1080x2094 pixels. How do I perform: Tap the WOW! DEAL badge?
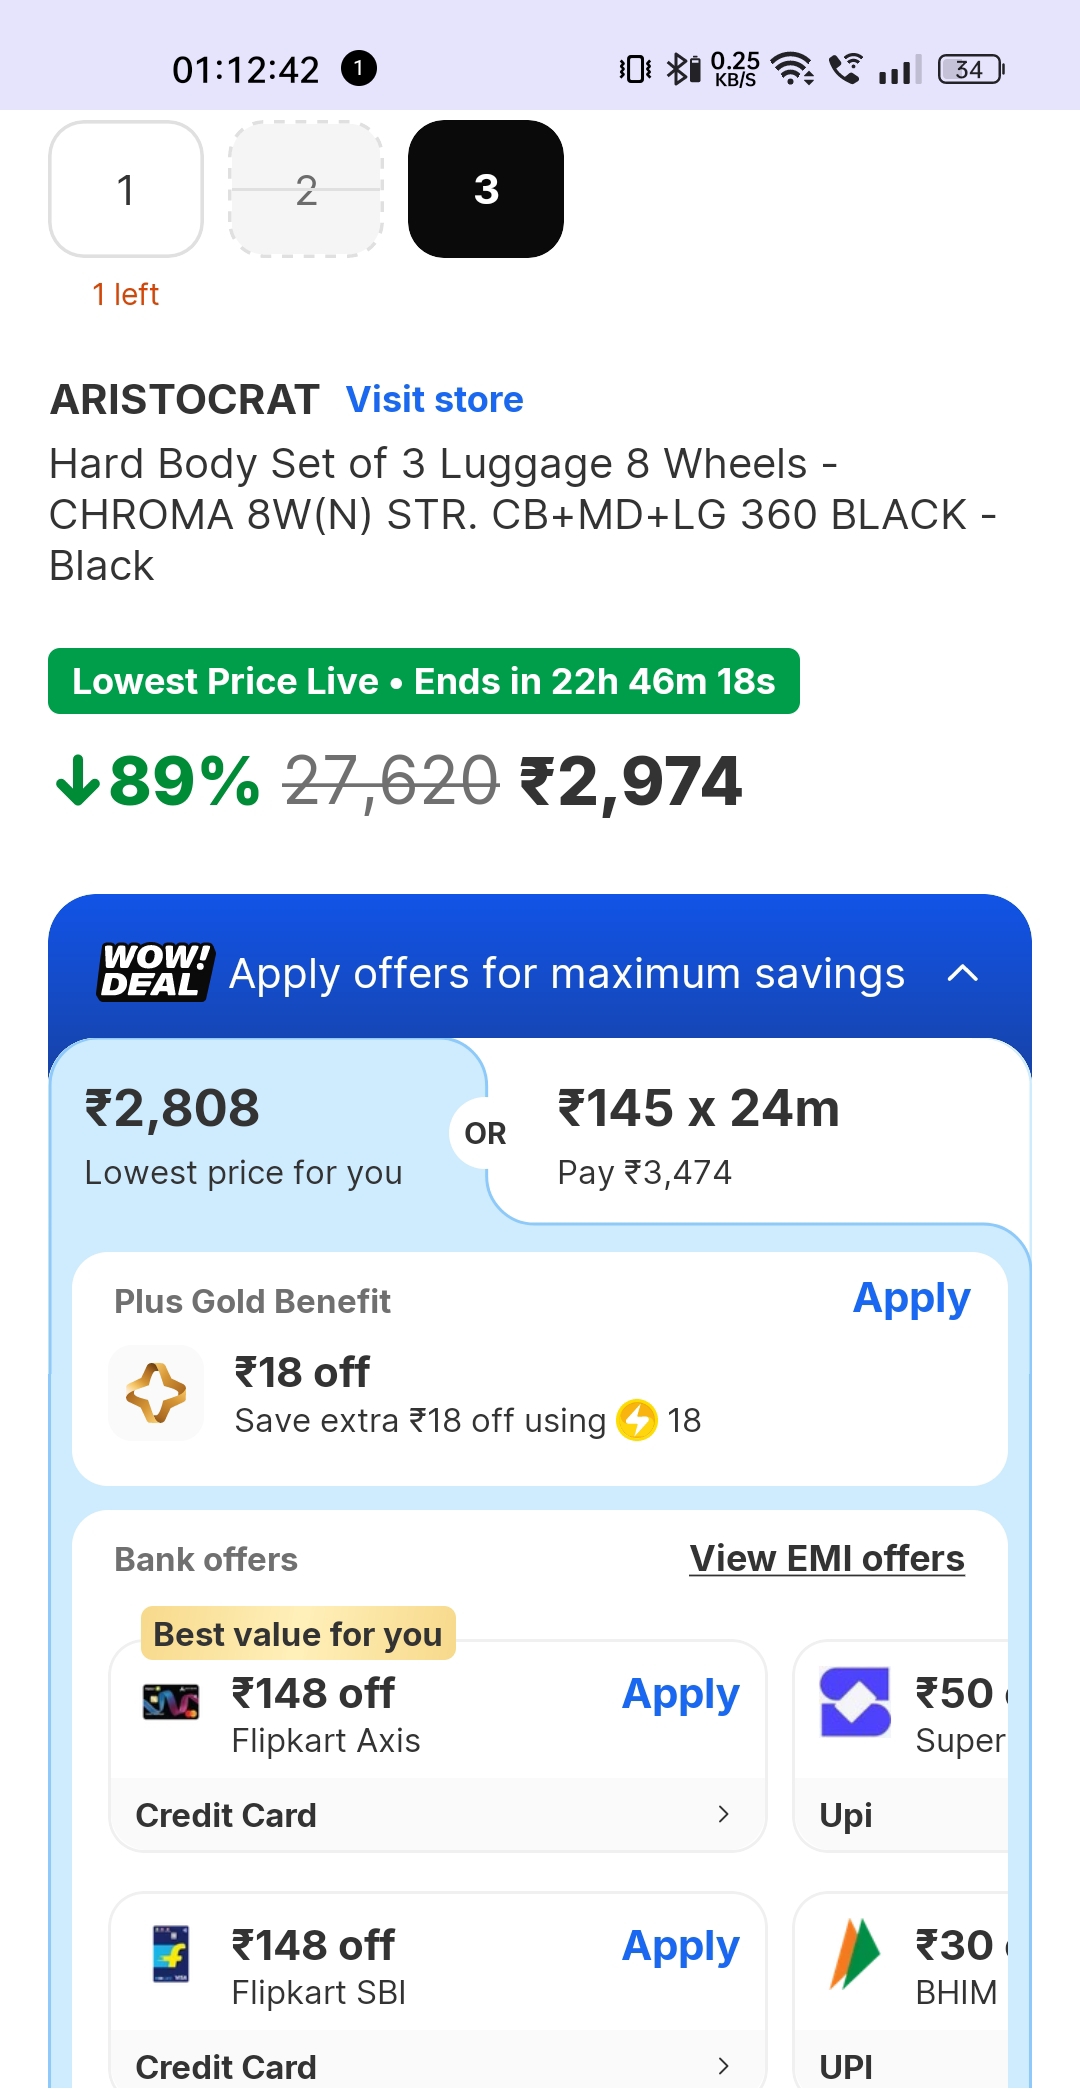coord(155,971)
